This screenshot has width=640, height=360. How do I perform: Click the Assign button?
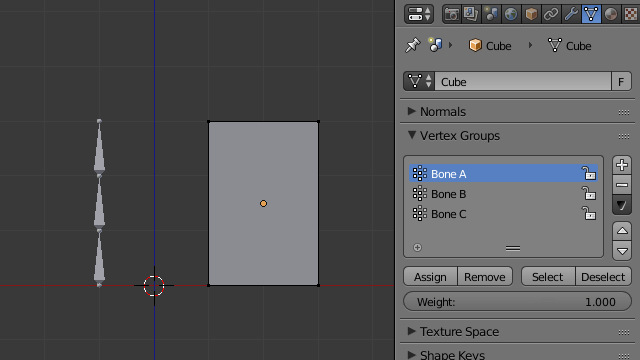(x=430, y=277)
